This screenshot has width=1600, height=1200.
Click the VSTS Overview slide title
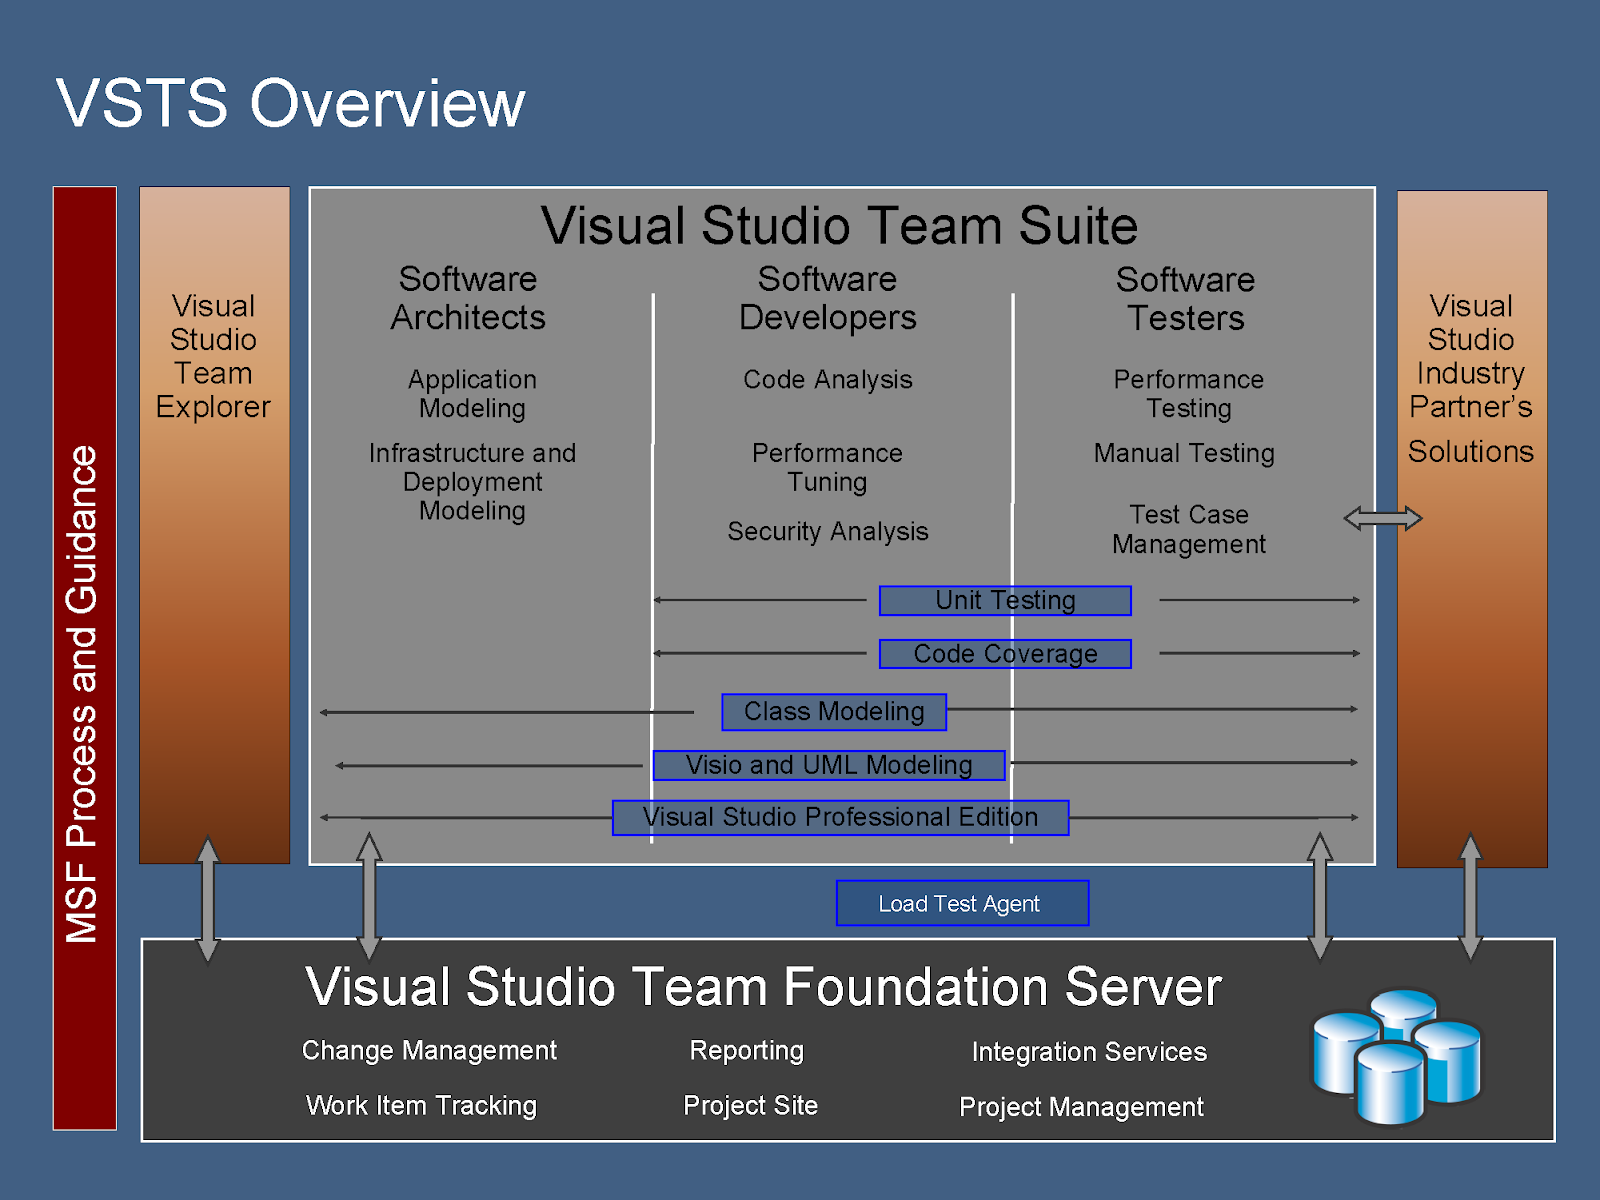(290, 103)
